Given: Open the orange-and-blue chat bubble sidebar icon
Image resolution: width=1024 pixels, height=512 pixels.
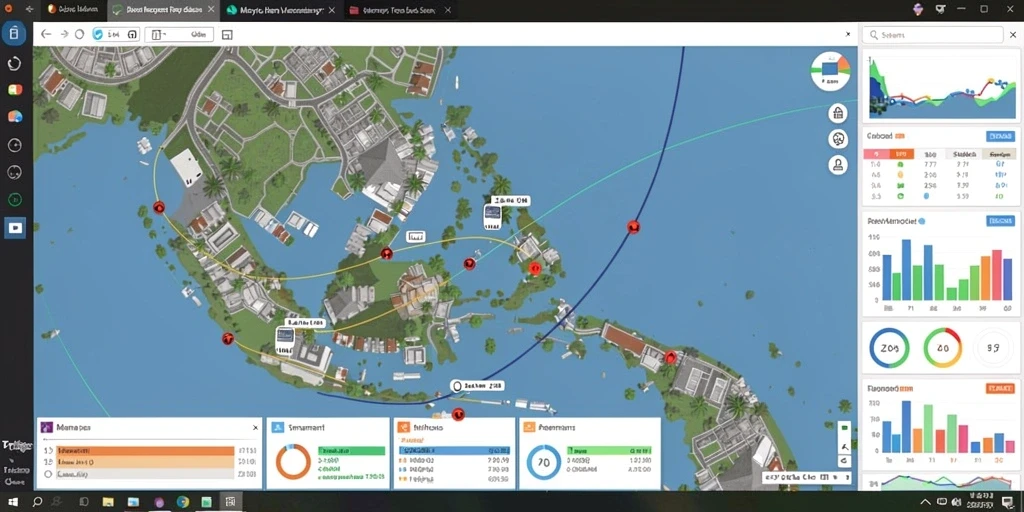Looking at the screenshot, I should (x=14, y=116).
